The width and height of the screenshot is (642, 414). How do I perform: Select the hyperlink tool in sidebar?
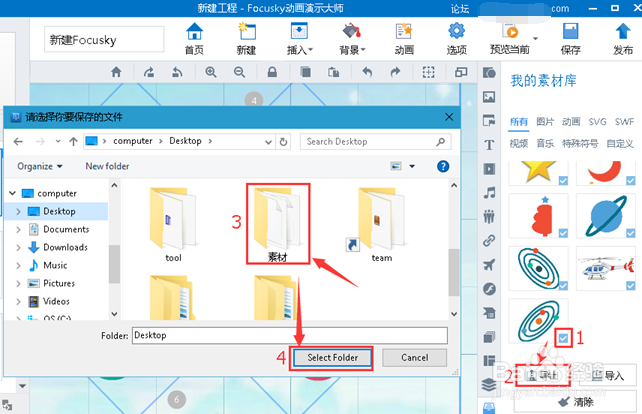(x=489, y=241)
